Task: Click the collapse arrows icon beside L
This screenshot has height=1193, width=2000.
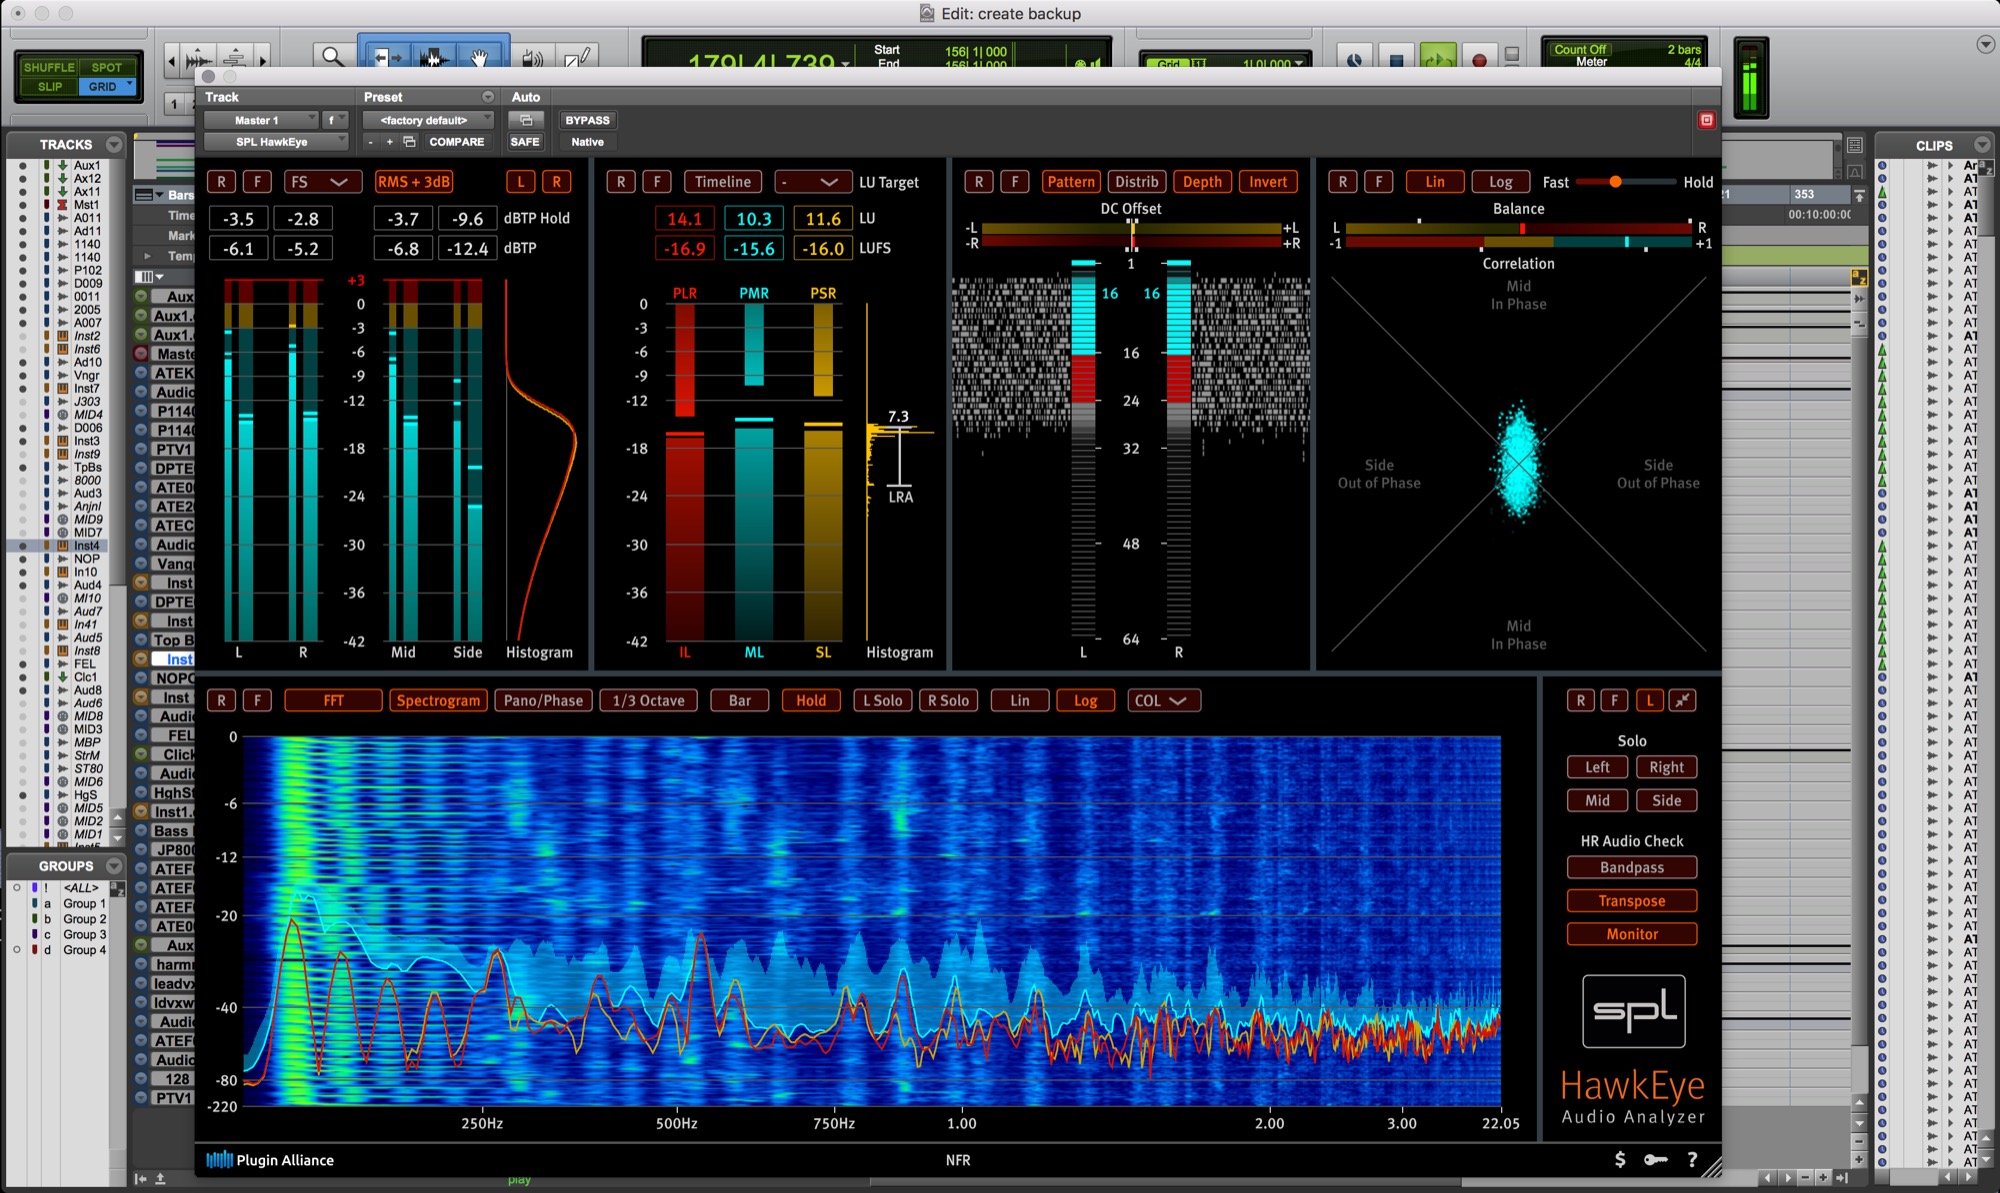Action: [1683, 701]
